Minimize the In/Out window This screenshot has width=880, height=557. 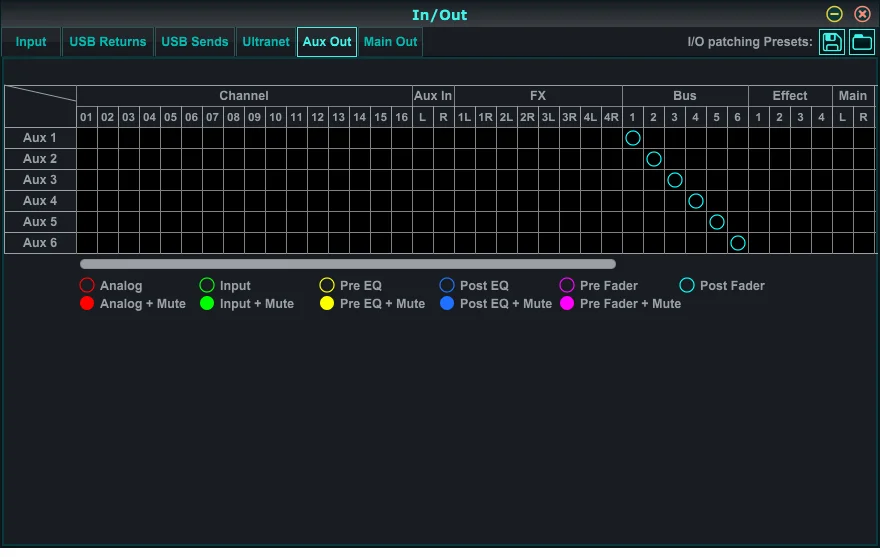[834, 14]
